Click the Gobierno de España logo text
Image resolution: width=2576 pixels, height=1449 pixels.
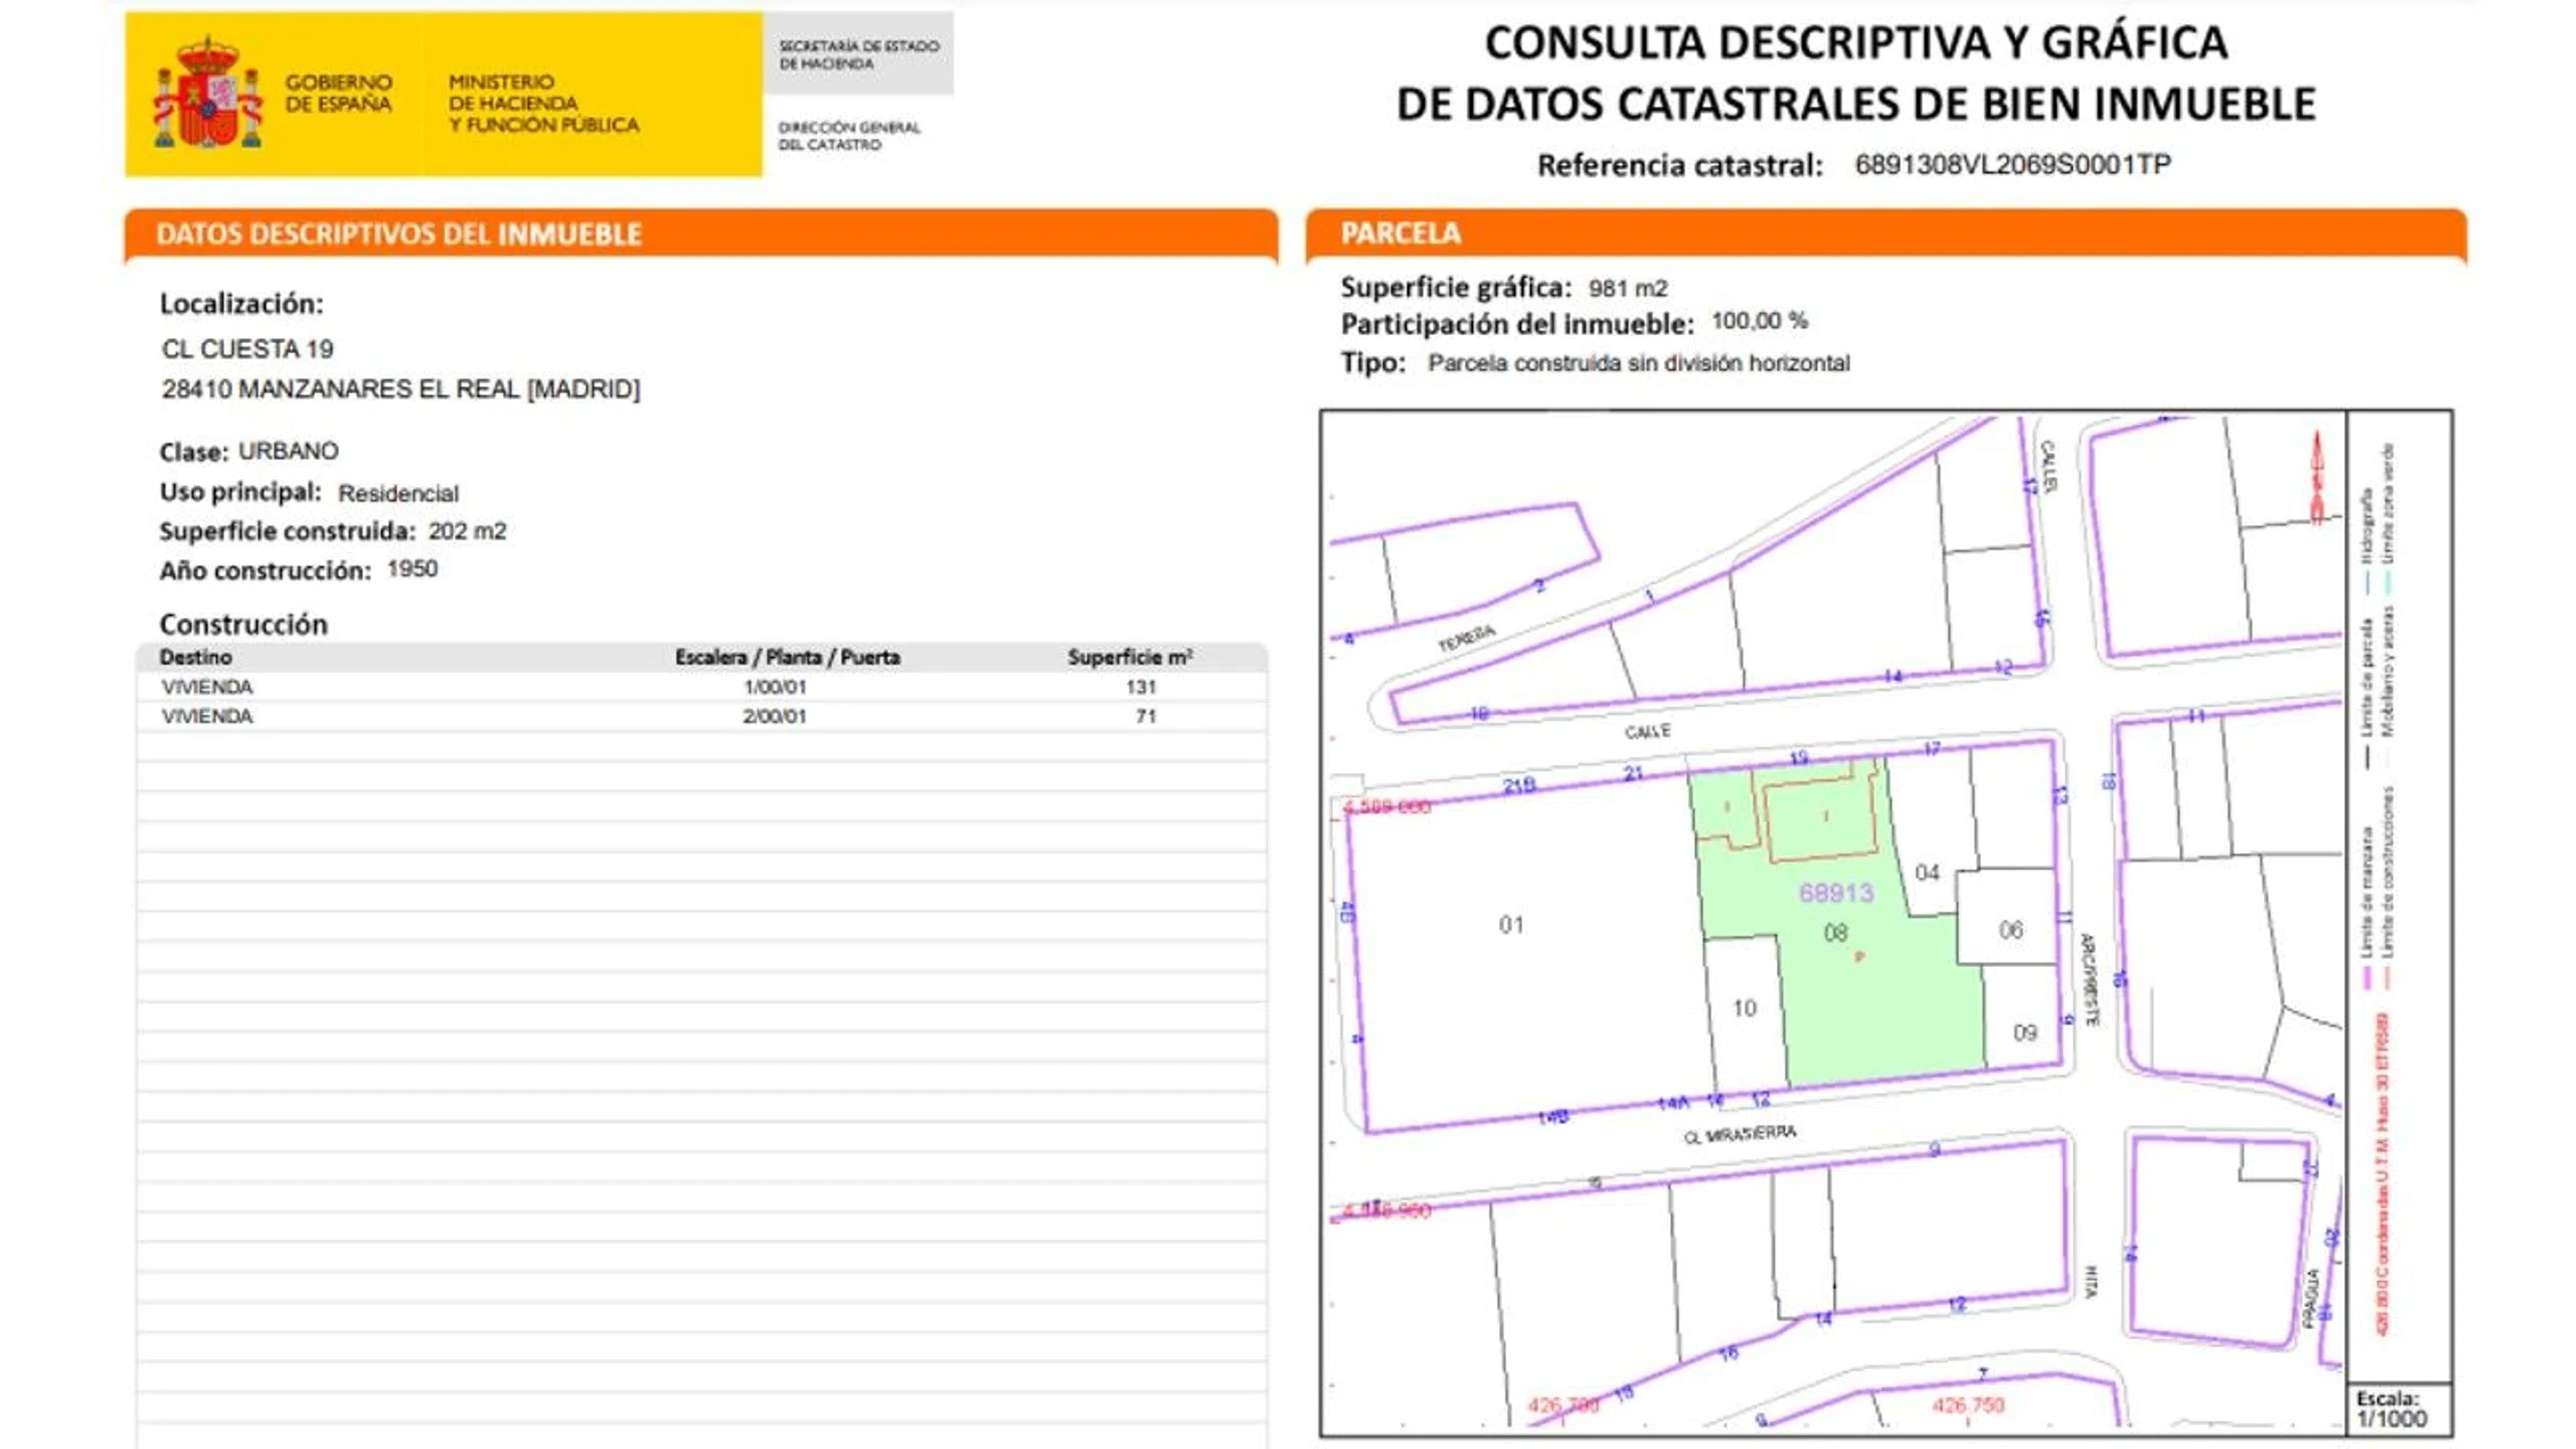click(338, 93)
